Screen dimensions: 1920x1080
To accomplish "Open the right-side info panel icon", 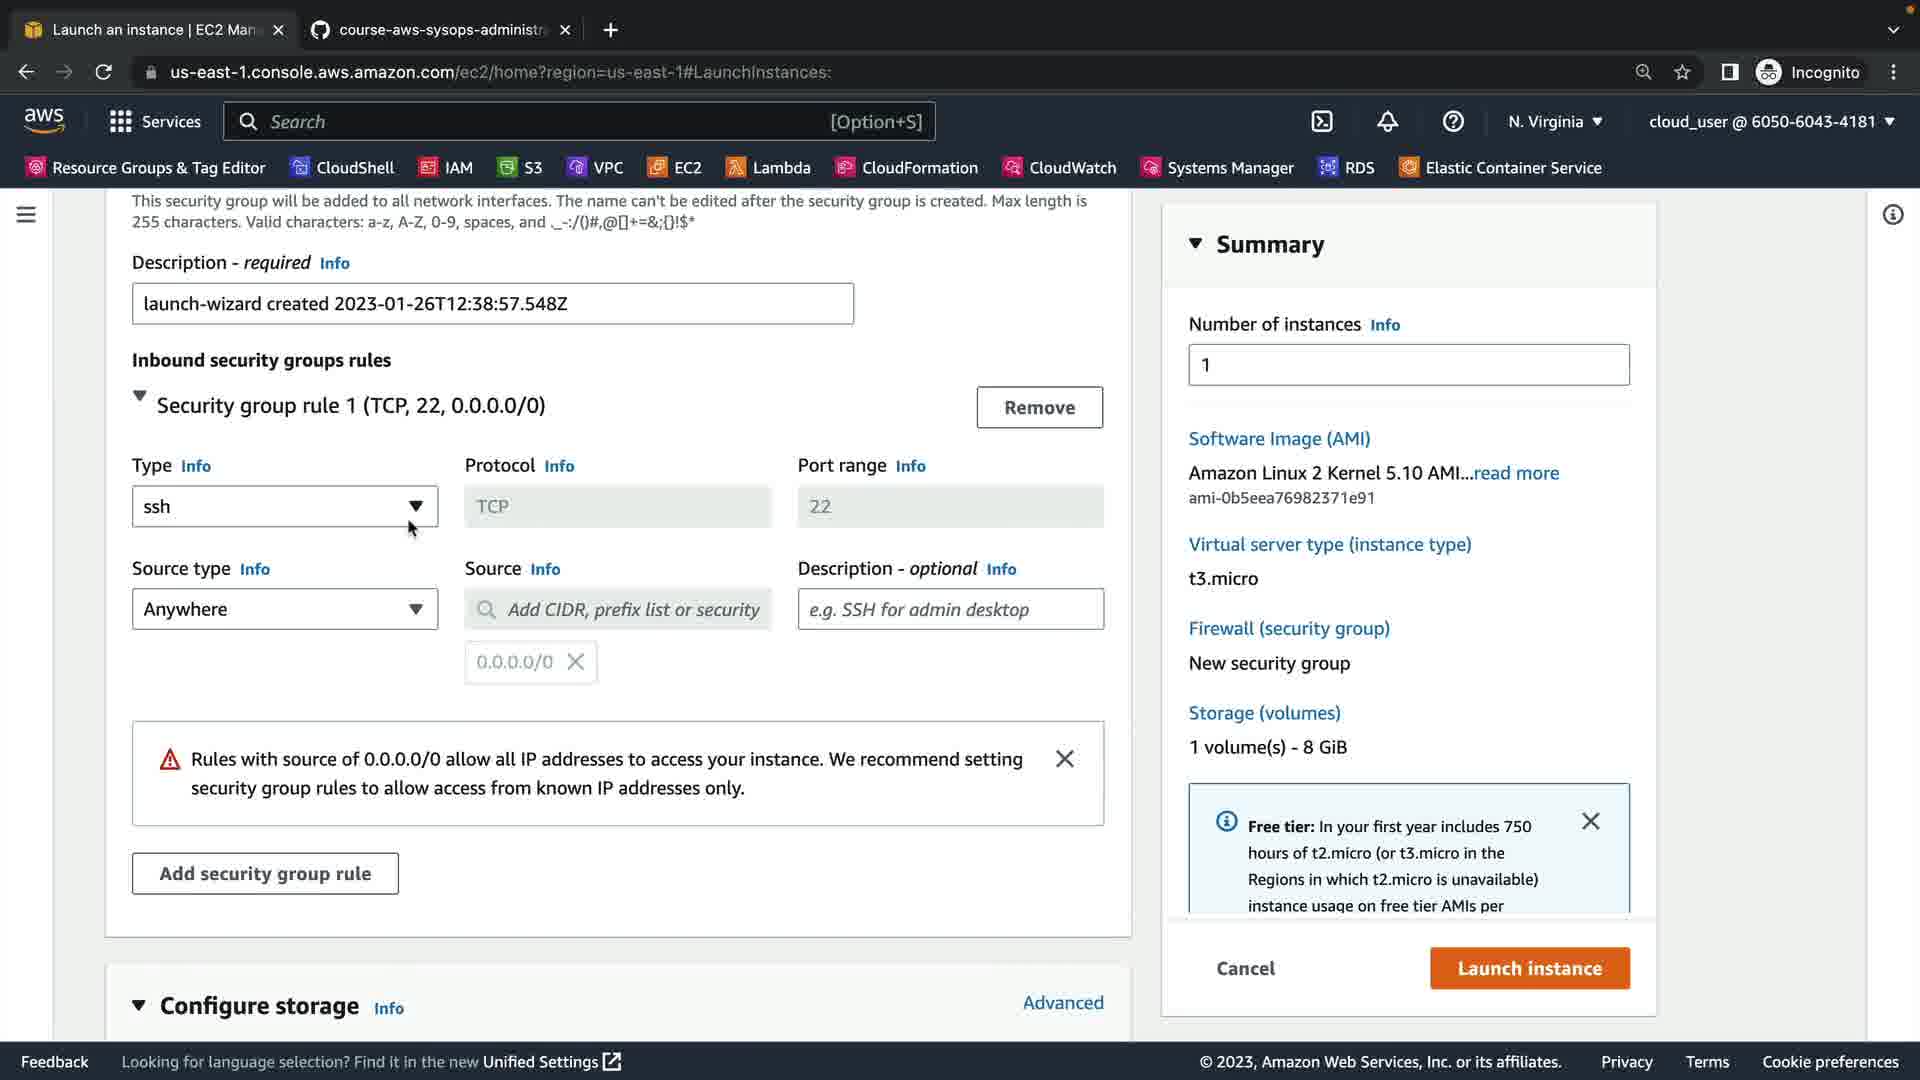I will [1892, 215].
